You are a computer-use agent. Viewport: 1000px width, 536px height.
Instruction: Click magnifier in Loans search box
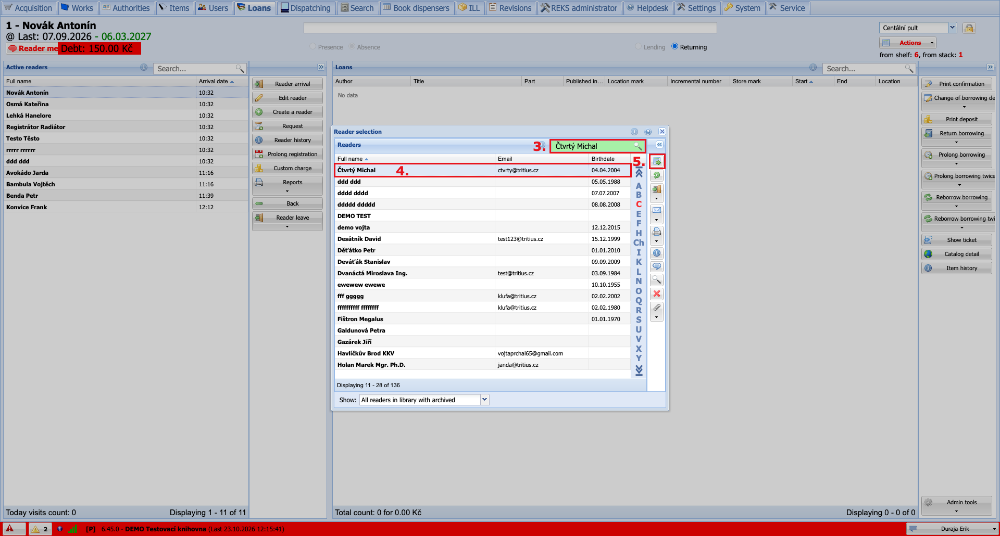tap(909, 68)
